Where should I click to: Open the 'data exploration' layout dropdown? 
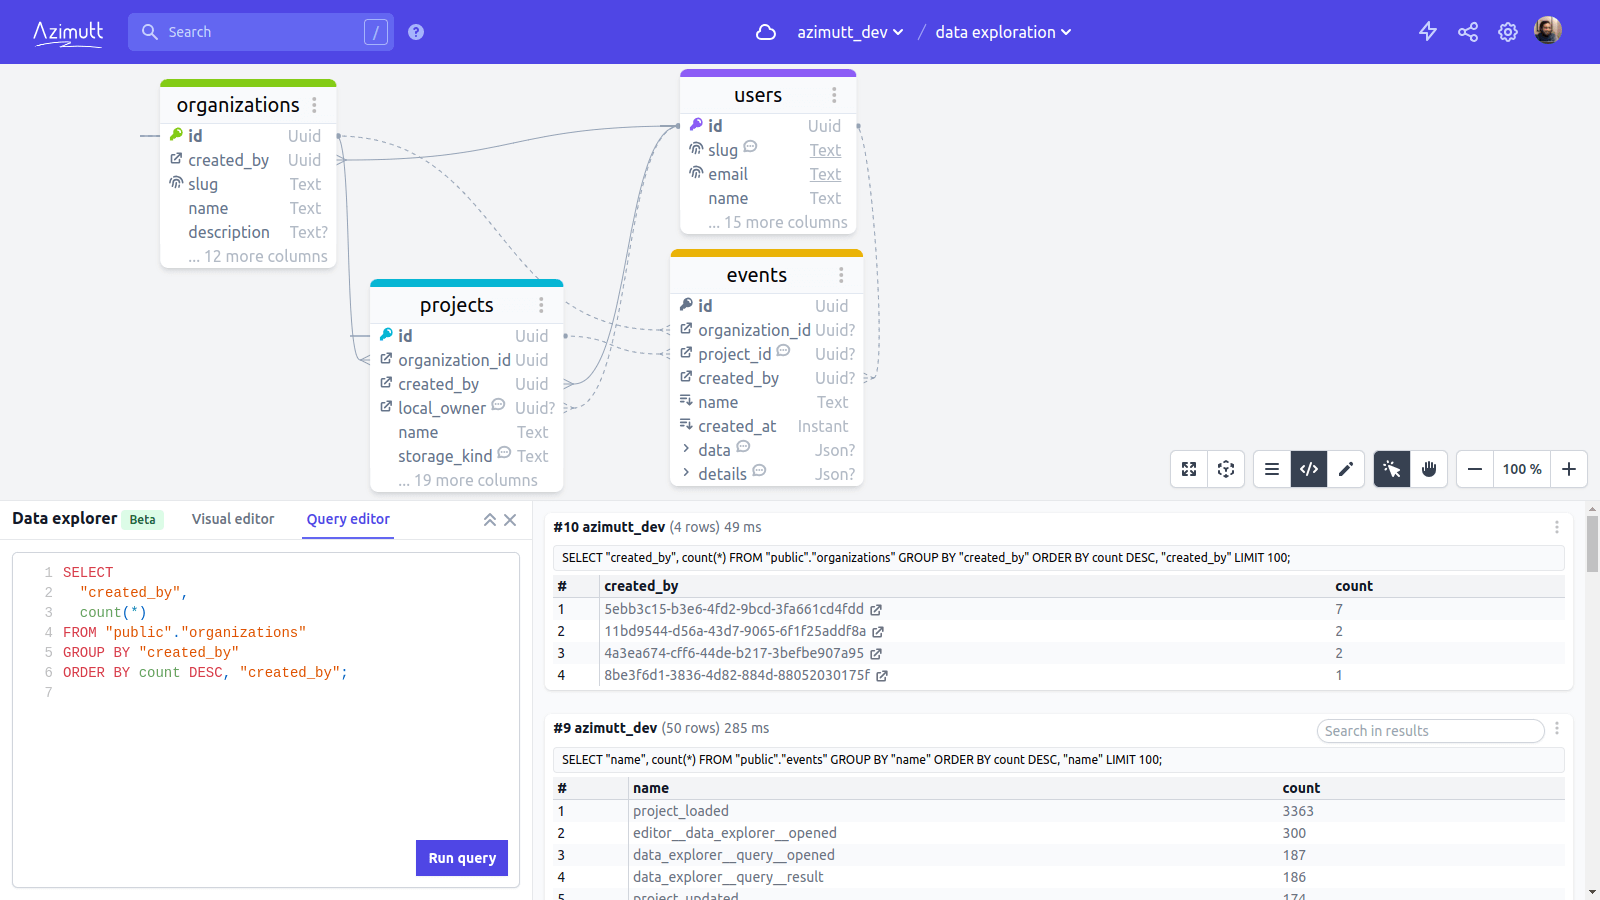(x=1003, y=31)
